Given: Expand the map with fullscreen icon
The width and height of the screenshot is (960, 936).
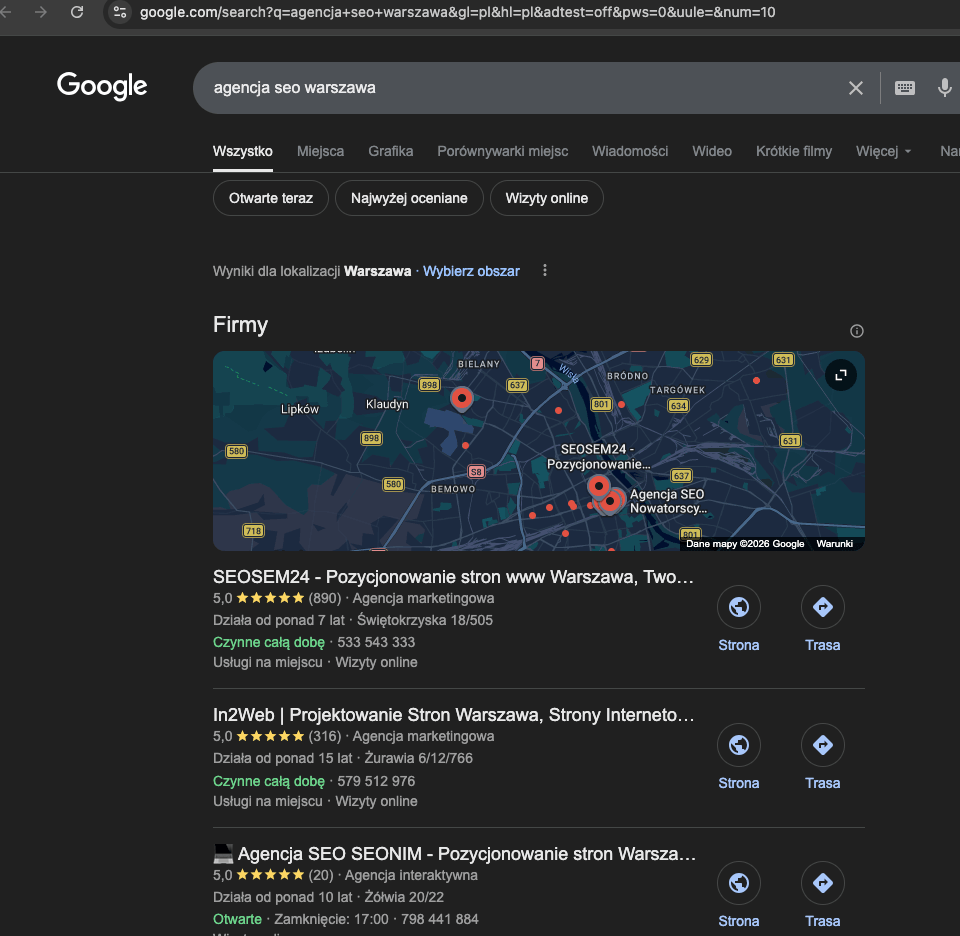Looking at the screenshot, I should pyautogui.click(x=841, y=375).
